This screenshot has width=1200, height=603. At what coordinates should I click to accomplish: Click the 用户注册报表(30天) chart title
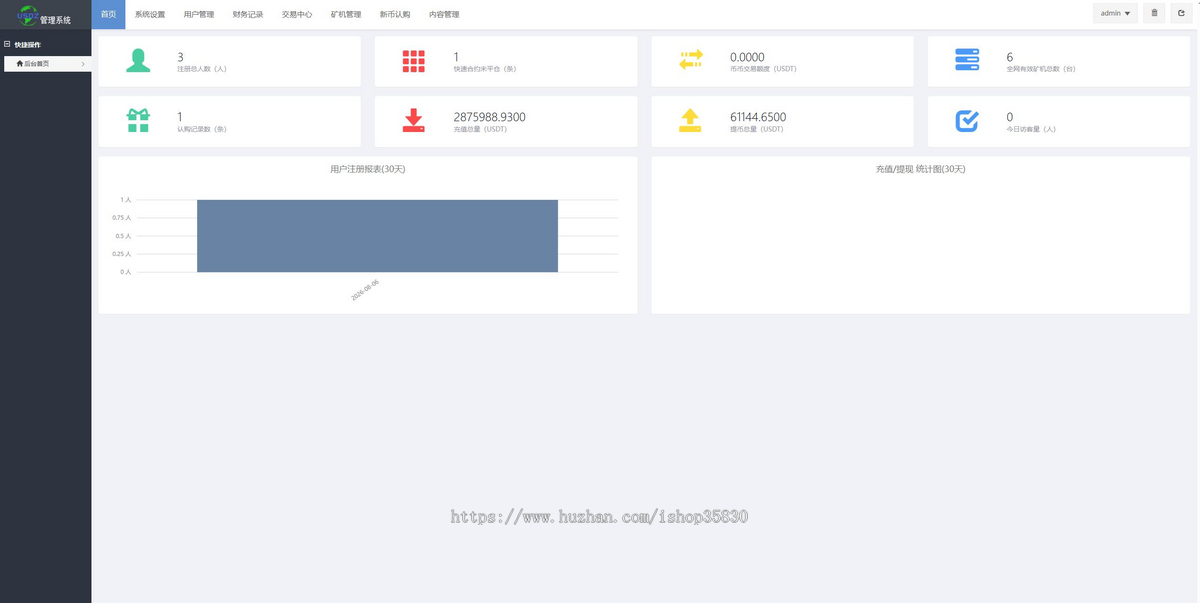point(368,169)
